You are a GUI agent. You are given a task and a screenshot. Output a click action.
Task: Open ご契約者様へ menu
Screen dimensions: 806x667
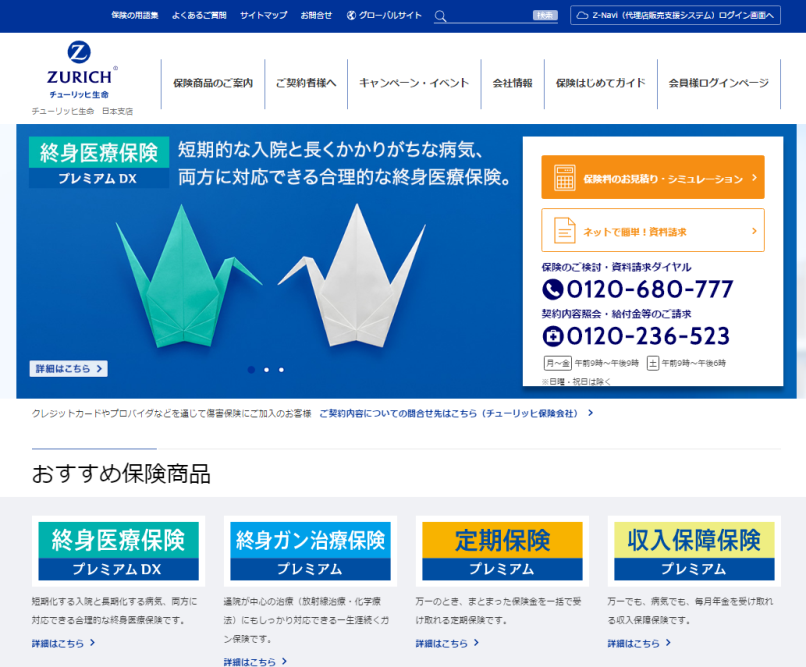(306, 83)
